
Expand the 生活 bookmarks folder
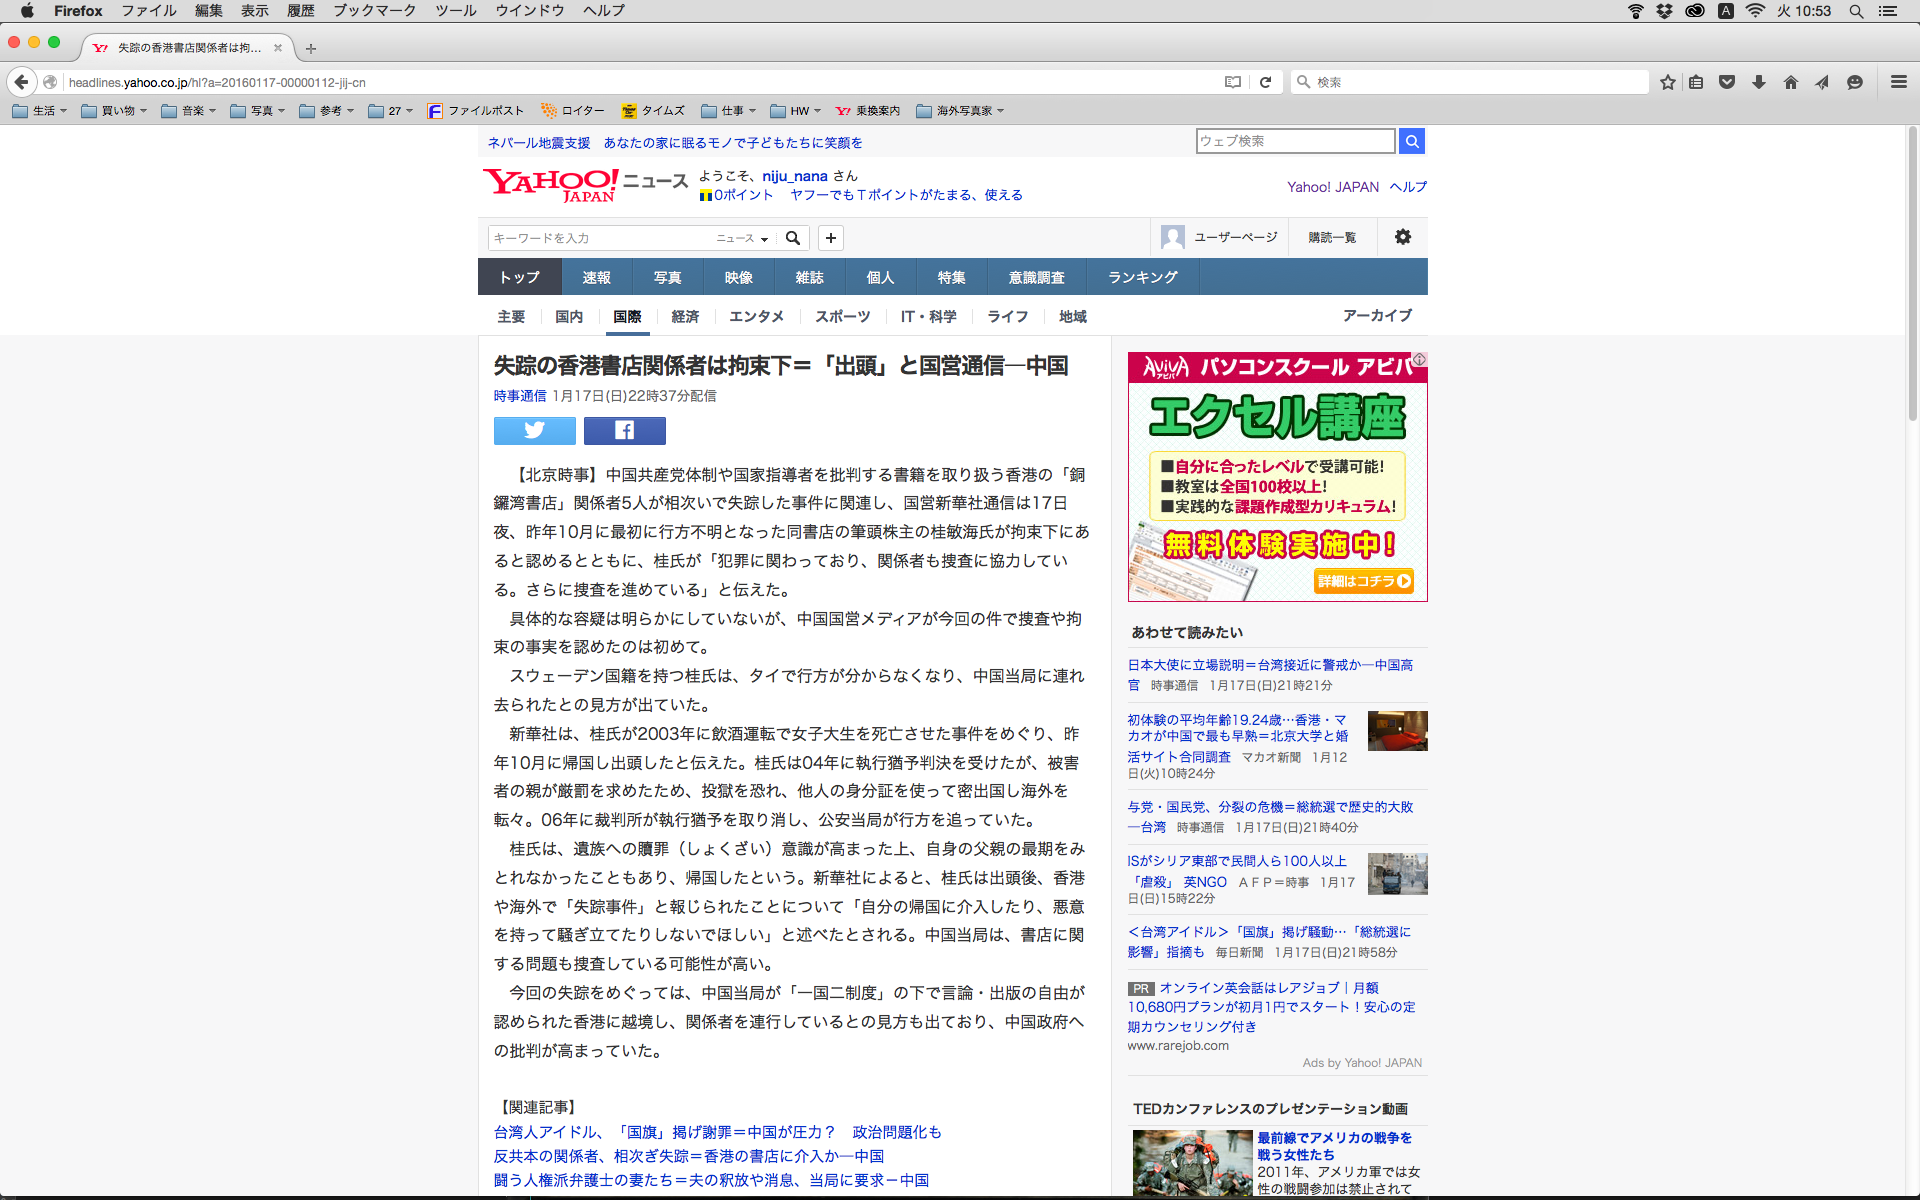(x=40, y=111)
